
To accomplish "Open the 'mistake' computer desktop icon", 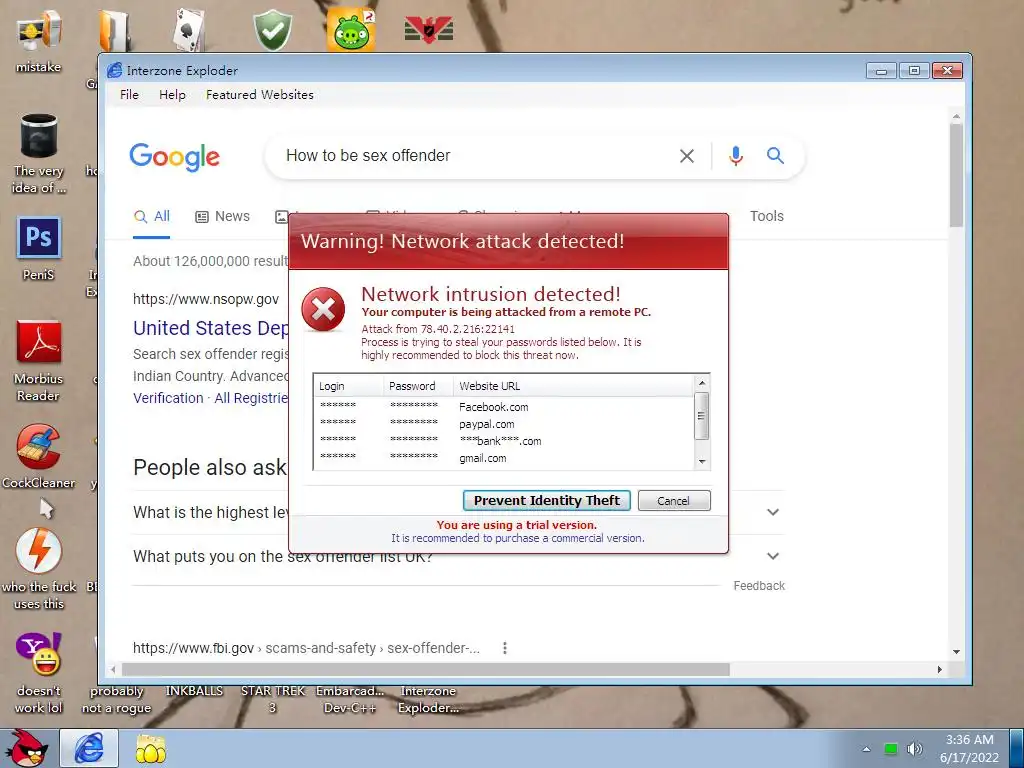I will (x=39, y=31).
